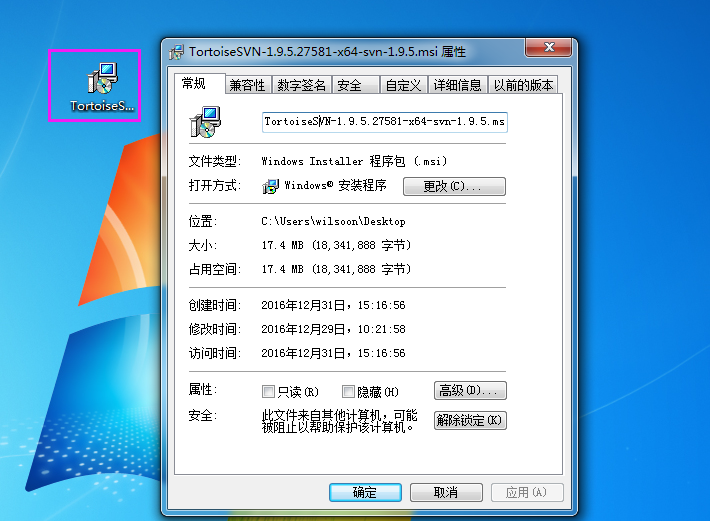Click the dialog title TortoiseSVN msi 属性
This screenshot has height=521, width=710.
[327, 52]
